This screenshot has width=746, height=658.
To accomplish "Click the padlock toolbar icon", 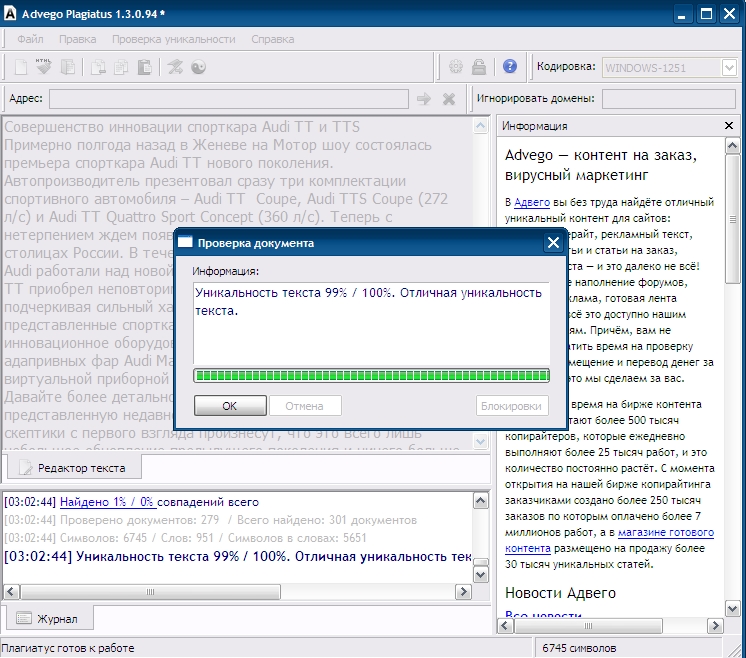I will pos(479,68).
